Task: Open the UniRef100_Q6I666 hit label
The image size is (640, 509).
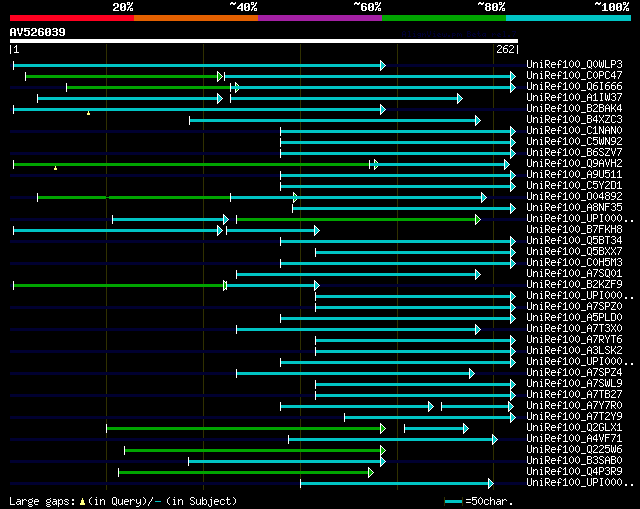Action: pos(574,87)
